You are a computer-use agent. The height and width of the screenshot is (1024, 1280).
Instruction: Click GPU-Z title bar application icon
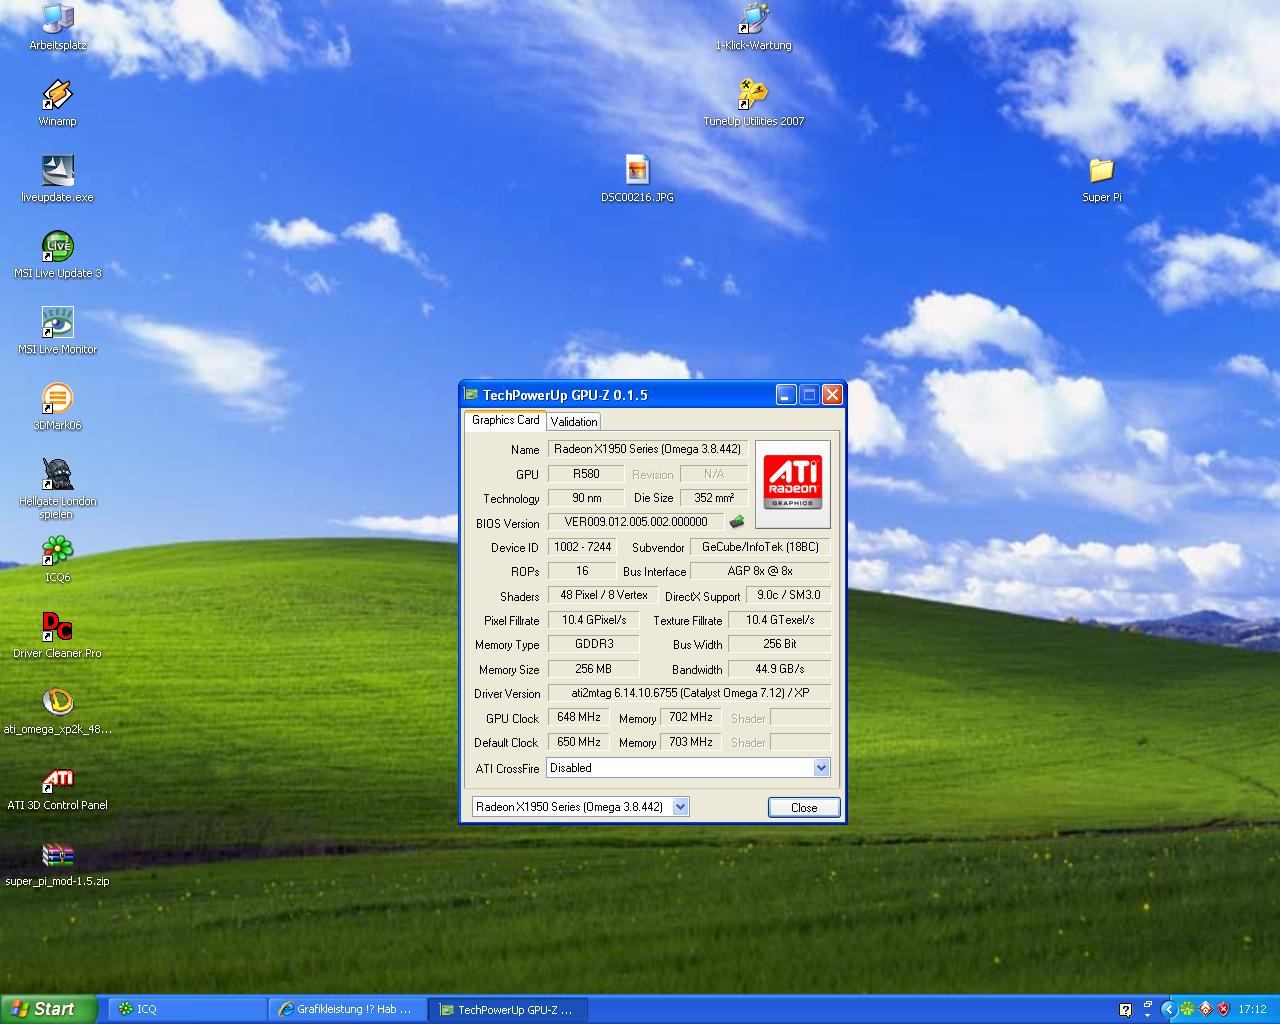pos(472,394)
